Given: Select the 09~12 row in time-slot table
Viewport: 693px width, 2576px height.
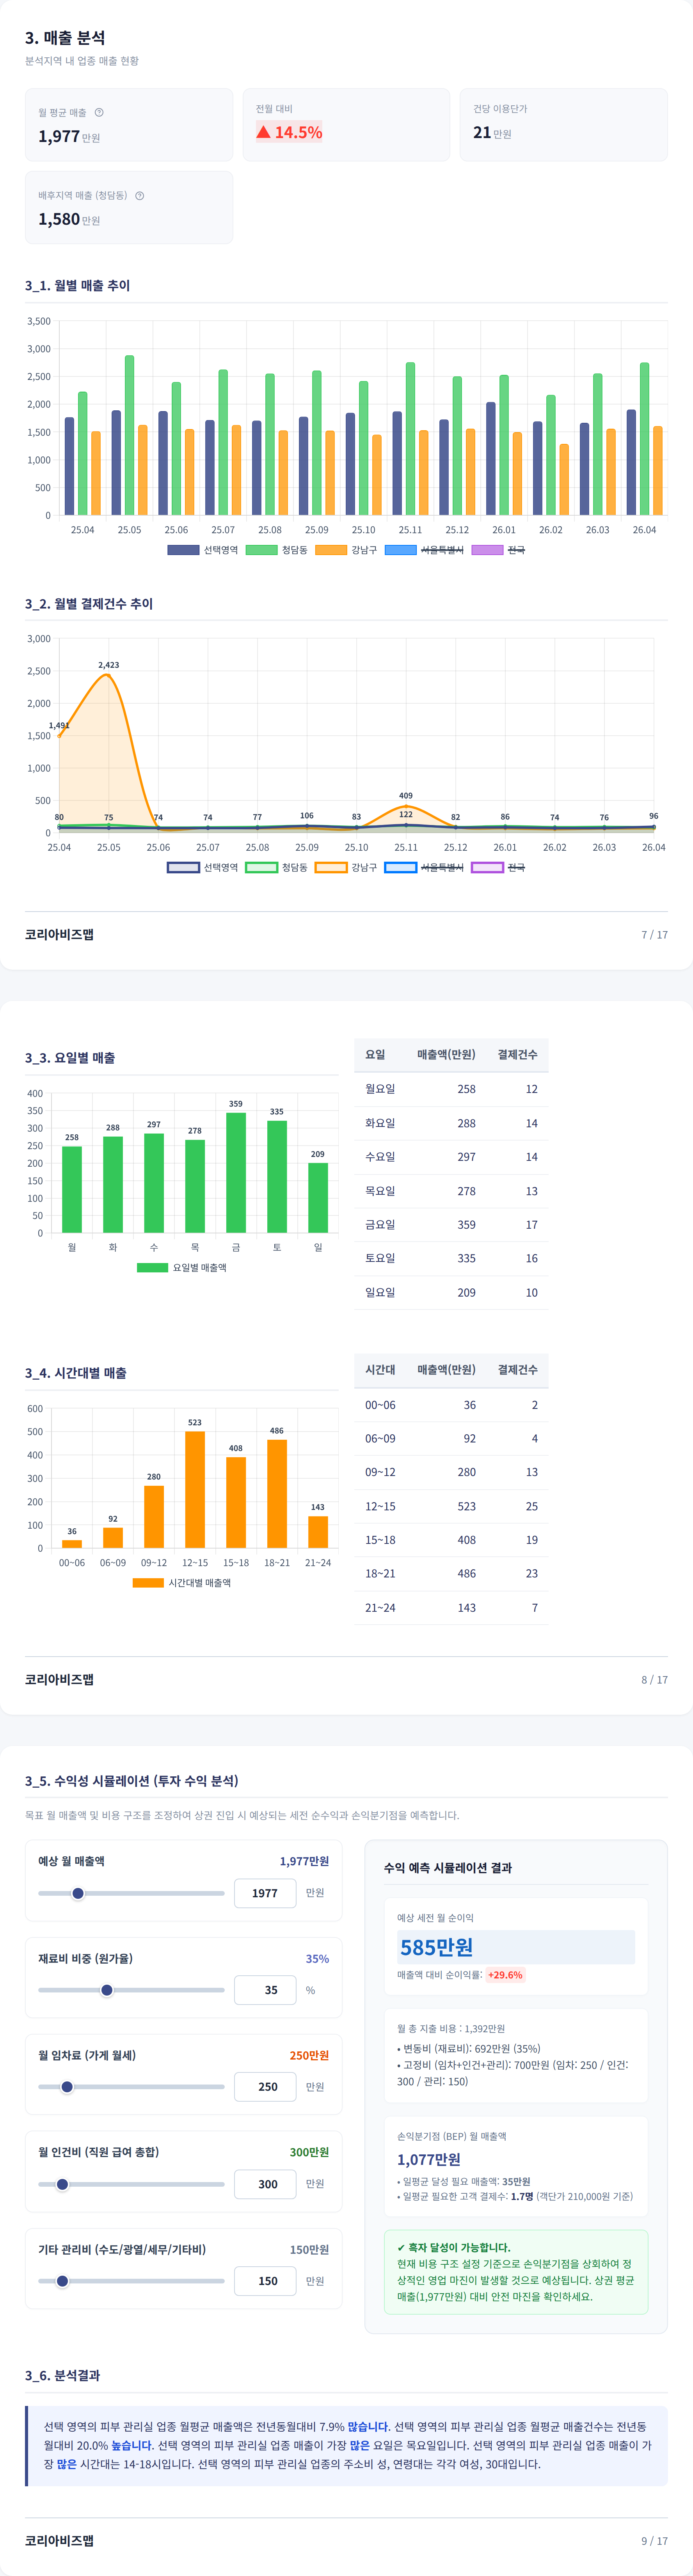Looking at the screenshot, I should pos(451,1472).
